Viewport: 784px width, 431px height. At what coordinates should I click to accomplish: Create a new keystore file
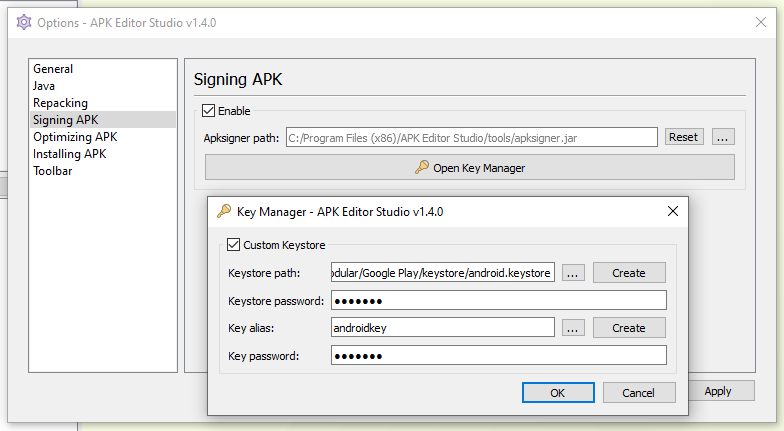(x=629, y=273)
